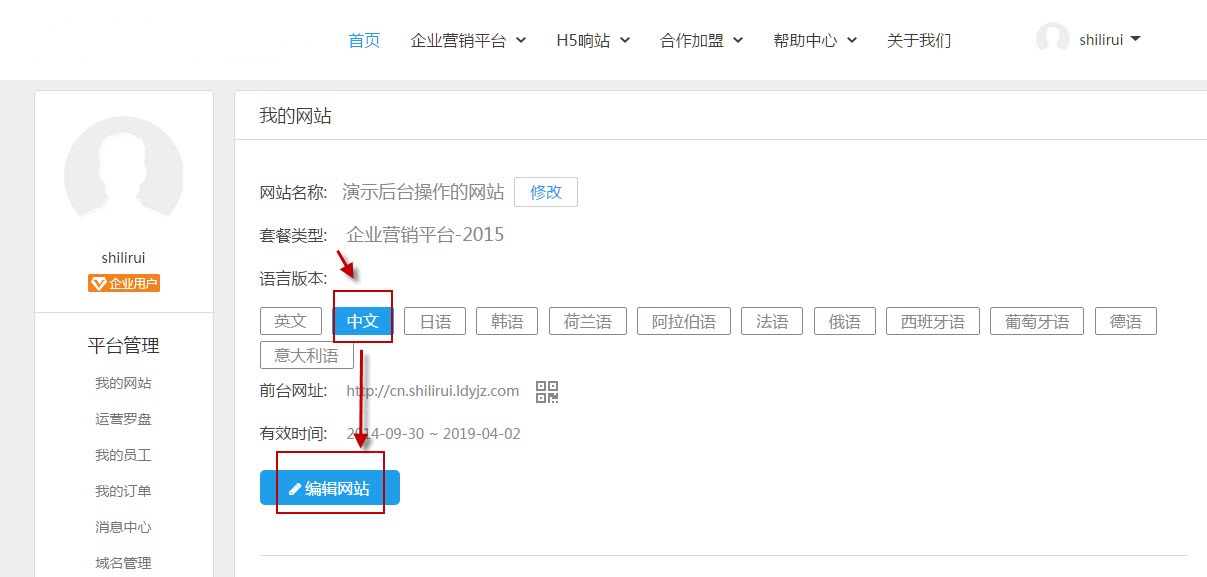Expand the 合作加盟 menu

tap(701, 41)
